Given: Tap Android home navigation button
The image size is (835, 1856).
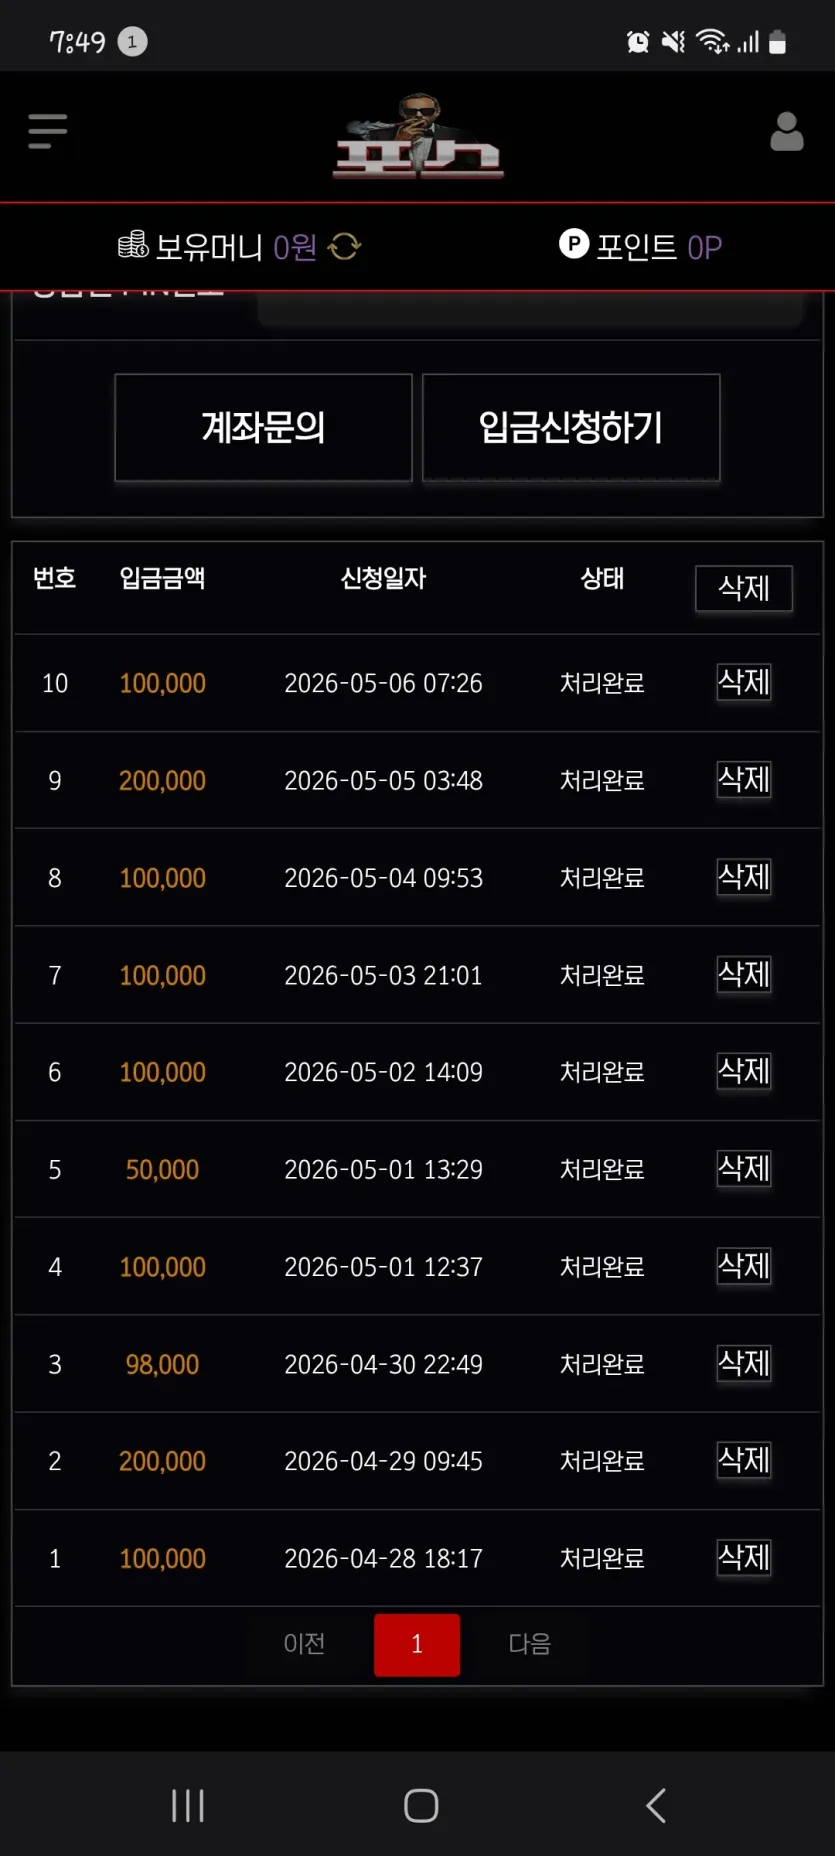Looking at the screenshot, I should [x=421, y=1805].
